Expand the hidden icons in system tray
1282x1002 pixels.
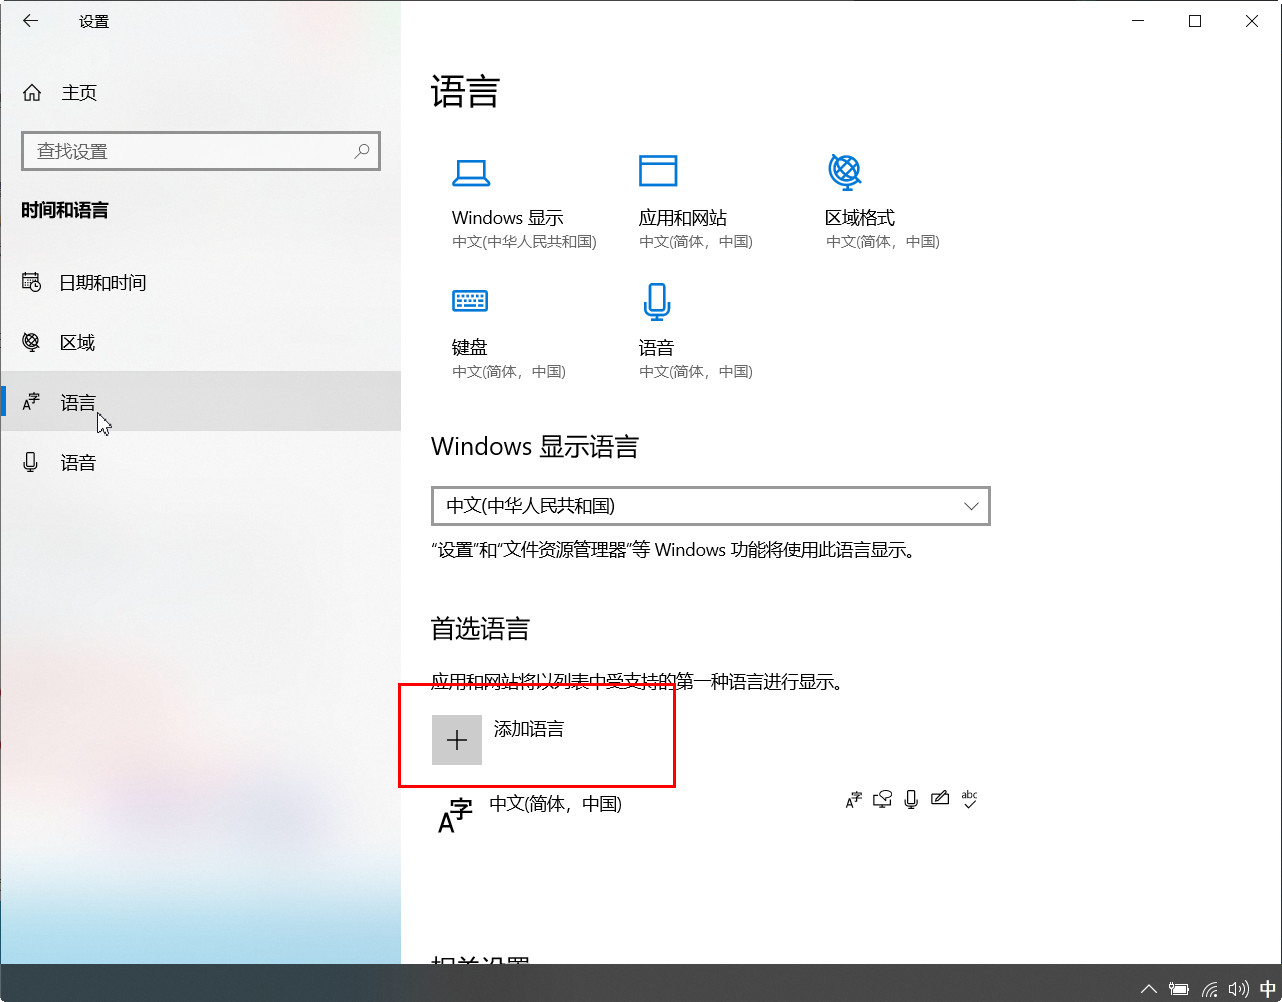(1148, 988)
